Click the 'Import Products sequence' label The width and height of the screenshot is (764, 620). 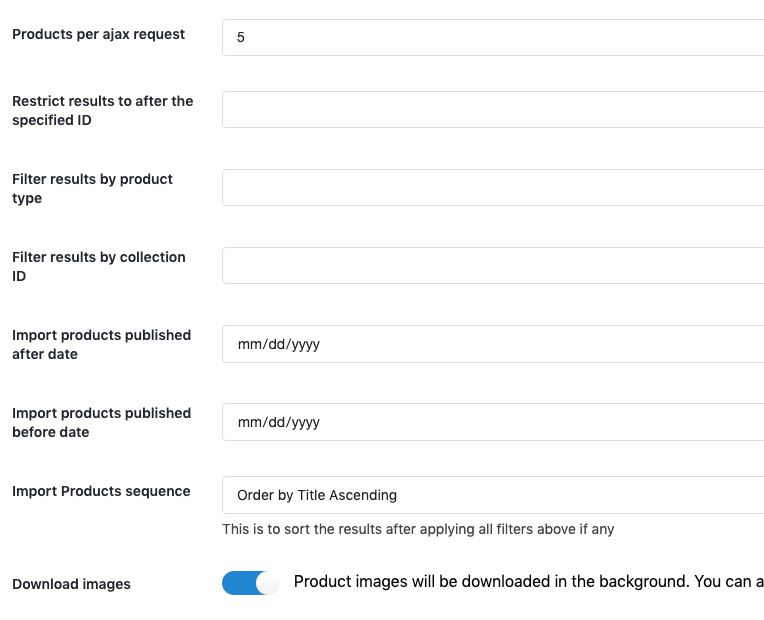(x=101, y=491)
